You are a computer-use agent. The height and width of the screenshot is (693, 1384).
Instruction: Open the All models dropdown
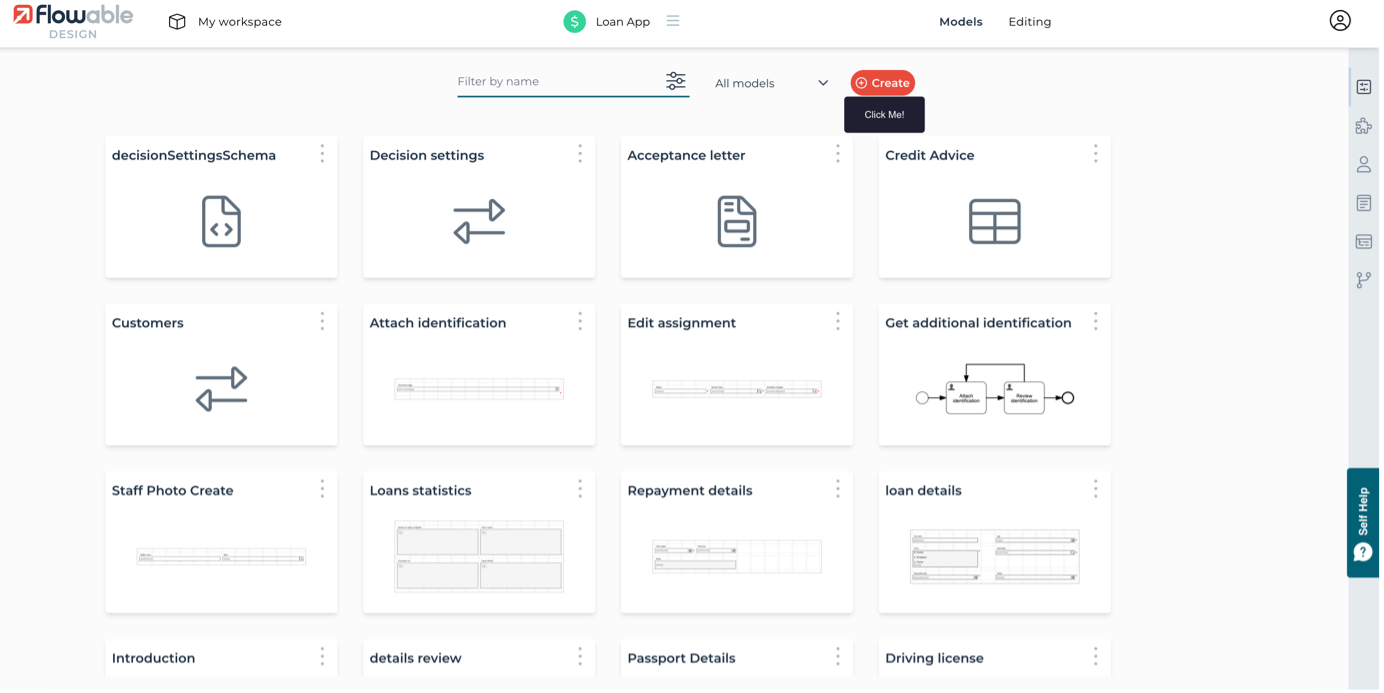(x=770, y=83)
